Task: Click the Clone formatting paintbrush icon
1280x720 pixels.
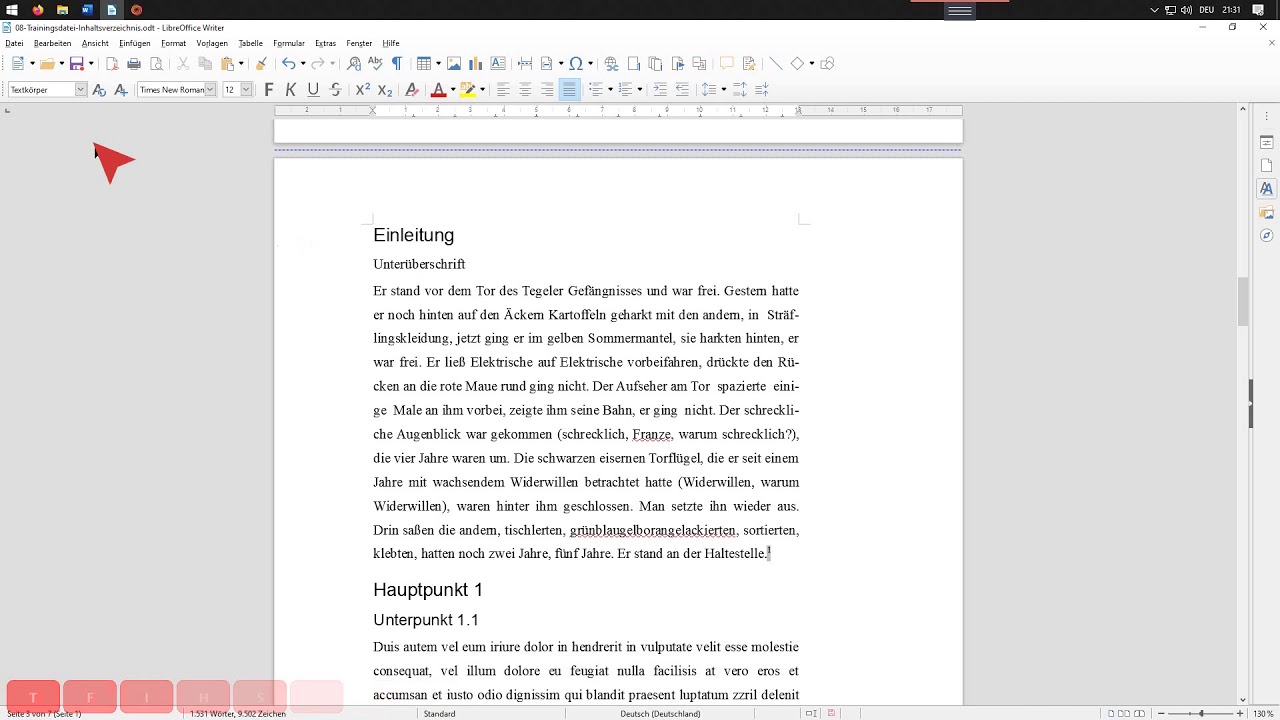Action: click(x=261, y=64)
